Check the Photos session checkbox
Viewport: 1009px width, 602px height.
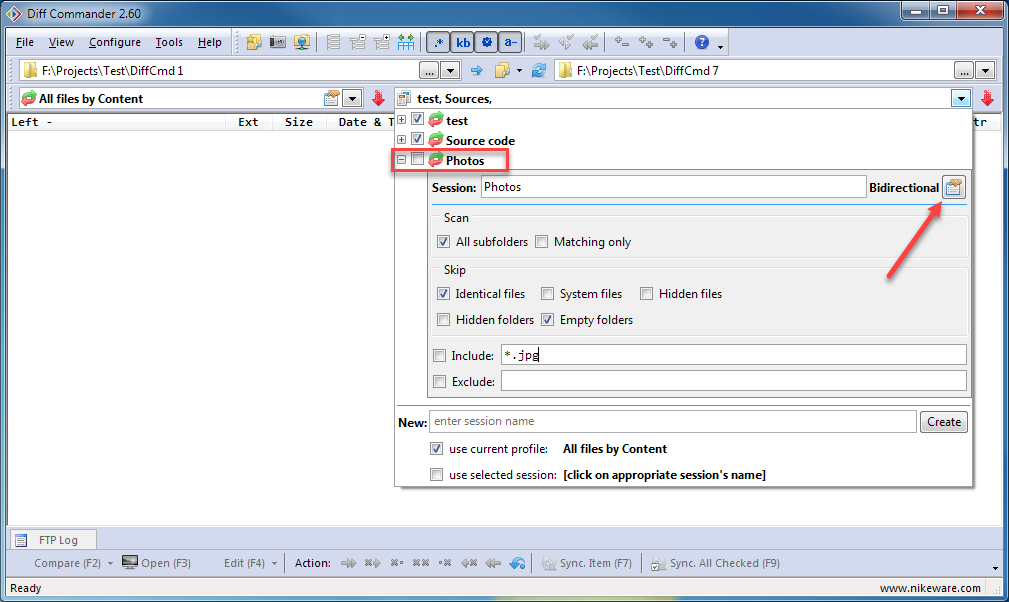[418, 160]
